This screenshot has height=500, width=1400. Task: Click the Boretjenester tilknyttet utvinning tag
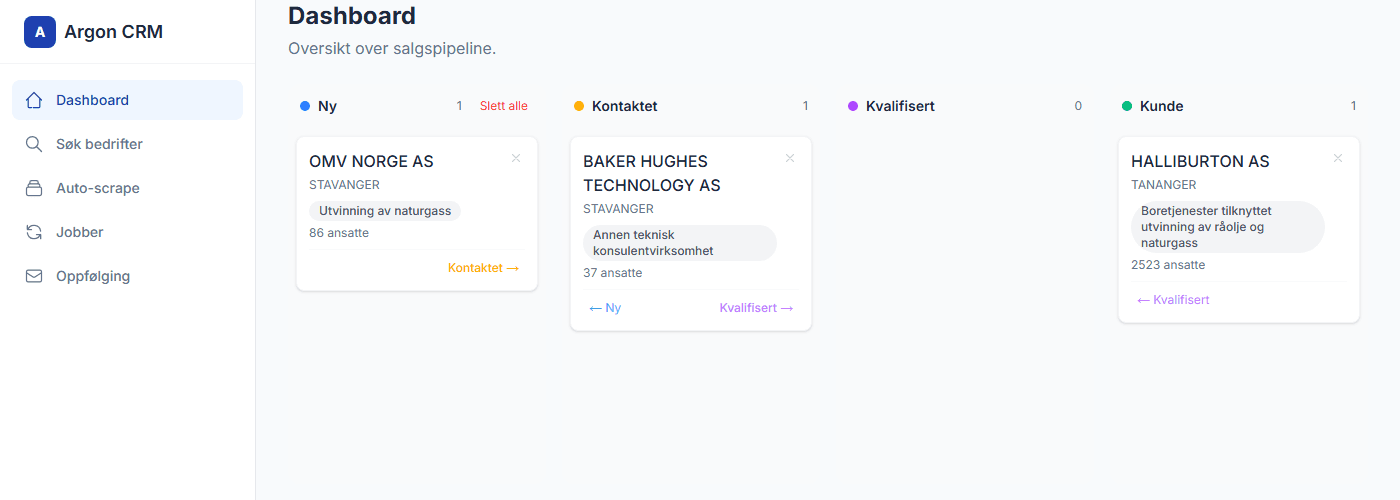tap(1228, 227)
